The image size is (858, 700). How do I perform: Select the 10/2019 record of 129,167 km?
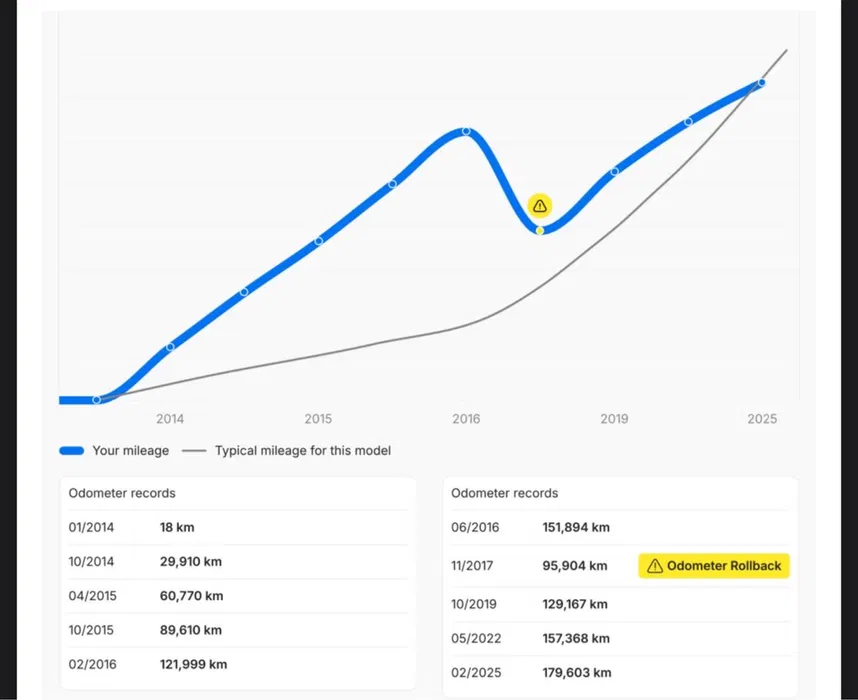[530, 604]
